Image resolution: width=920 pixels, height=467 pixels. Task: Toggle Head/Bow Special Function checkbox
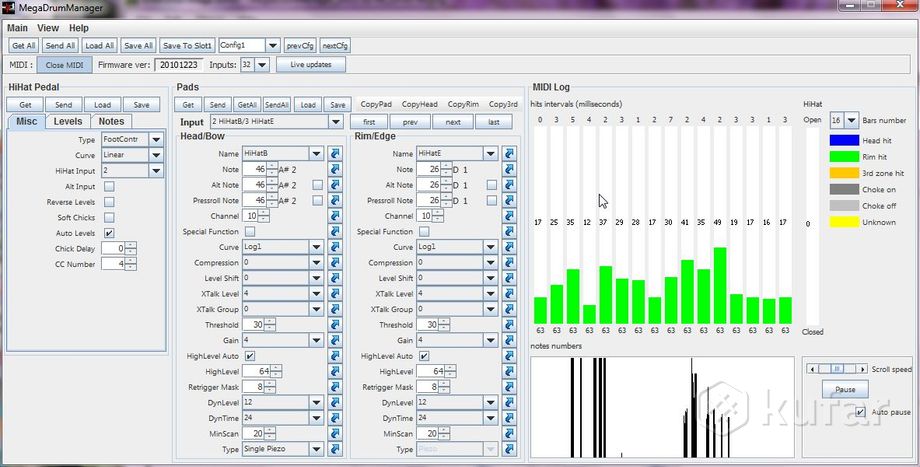[x=250, y=231]
